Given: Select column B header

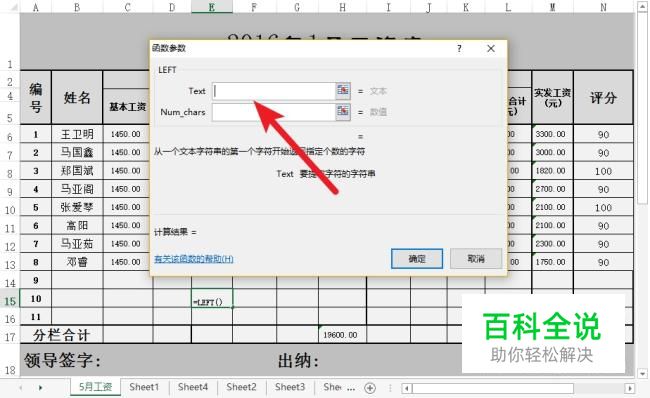Looking at the screenshot, I should click(x=77, y=7).
